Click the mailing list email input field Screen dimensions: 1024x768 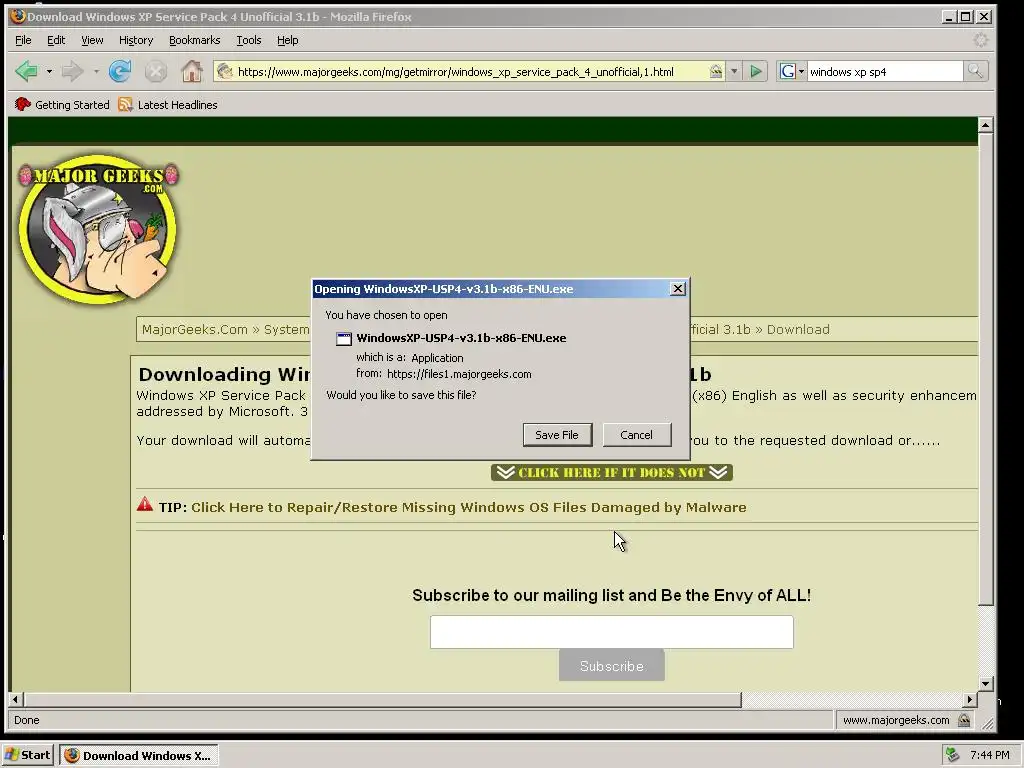pyautogui.click(x=612, y=632)
